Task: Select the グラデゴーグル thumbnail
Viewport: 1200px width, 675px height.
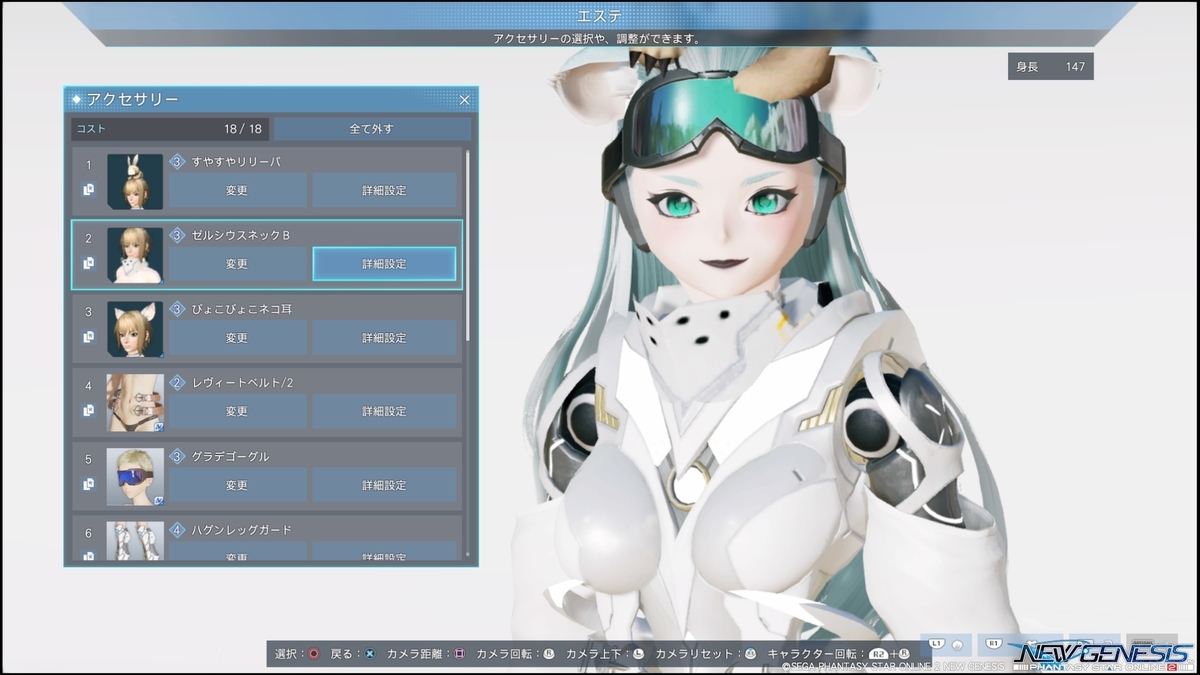Action: [135, 477]
